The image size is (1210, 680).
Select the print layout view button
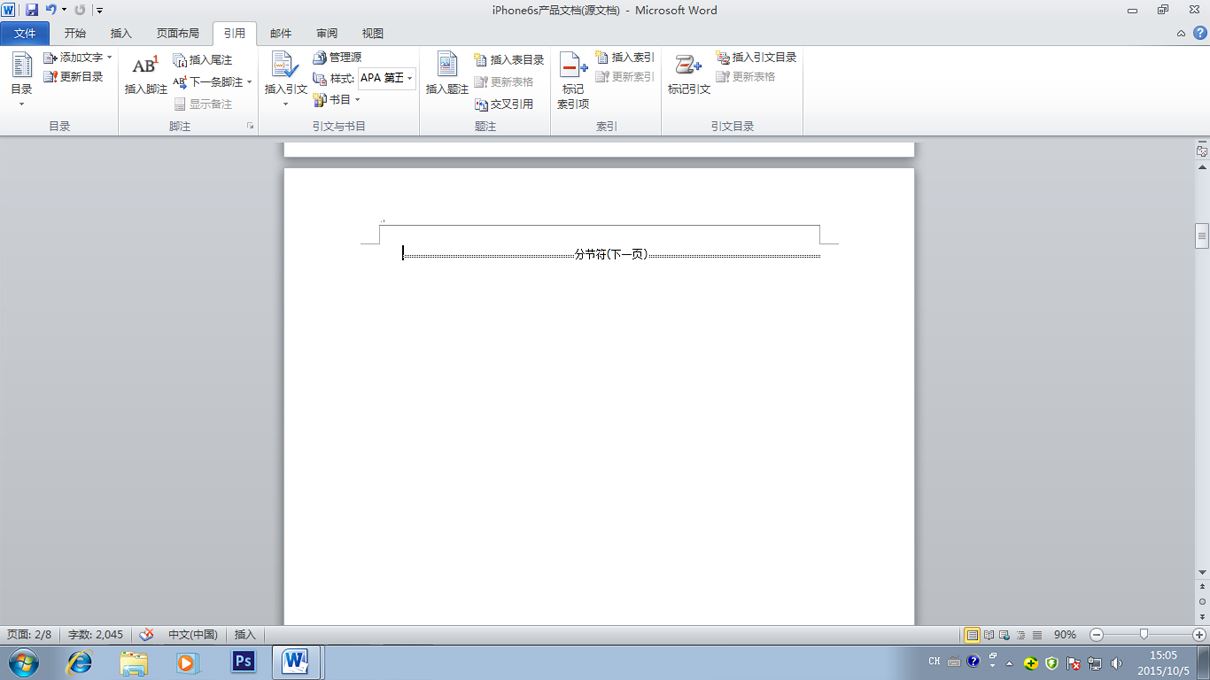(972, 635)
